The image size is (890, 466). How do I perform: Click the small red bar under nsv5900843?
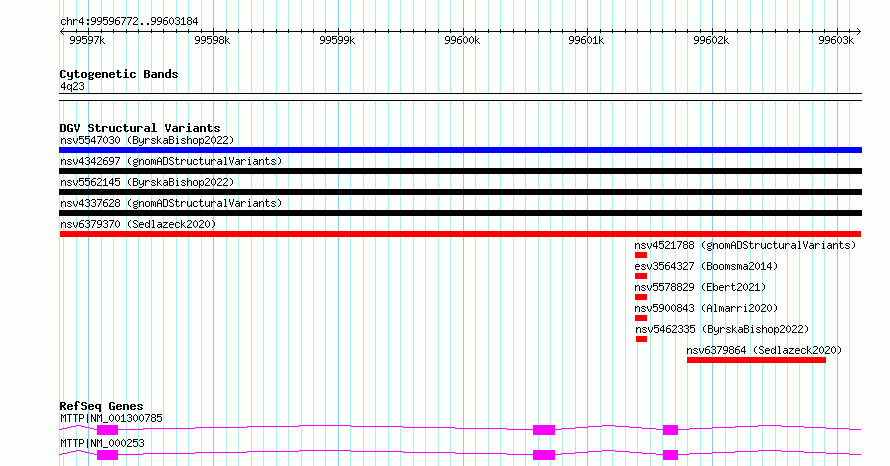(641, 318)
